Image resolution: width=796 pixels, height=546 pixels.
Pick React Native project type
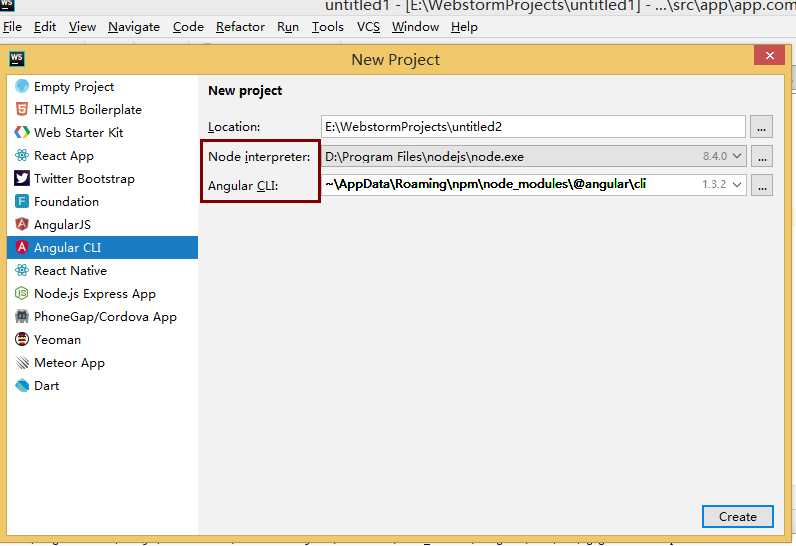point(103,270)
